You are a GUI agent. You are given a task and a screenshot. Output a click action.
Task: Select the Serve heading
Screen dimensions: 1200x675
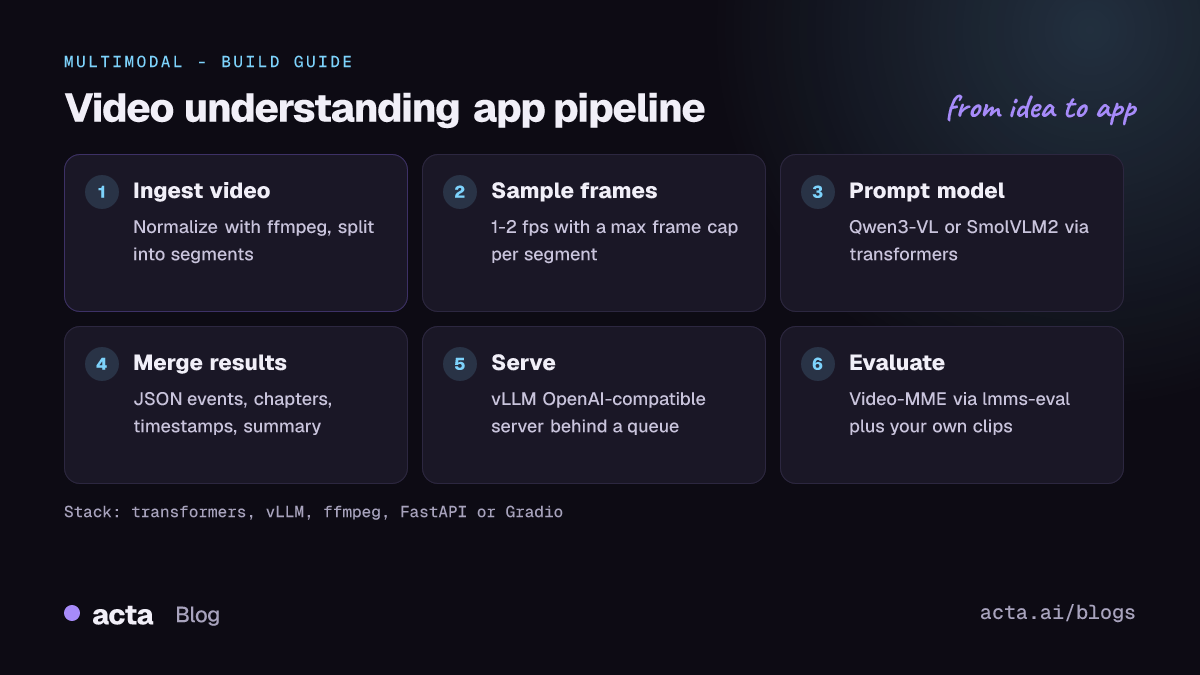523,363
